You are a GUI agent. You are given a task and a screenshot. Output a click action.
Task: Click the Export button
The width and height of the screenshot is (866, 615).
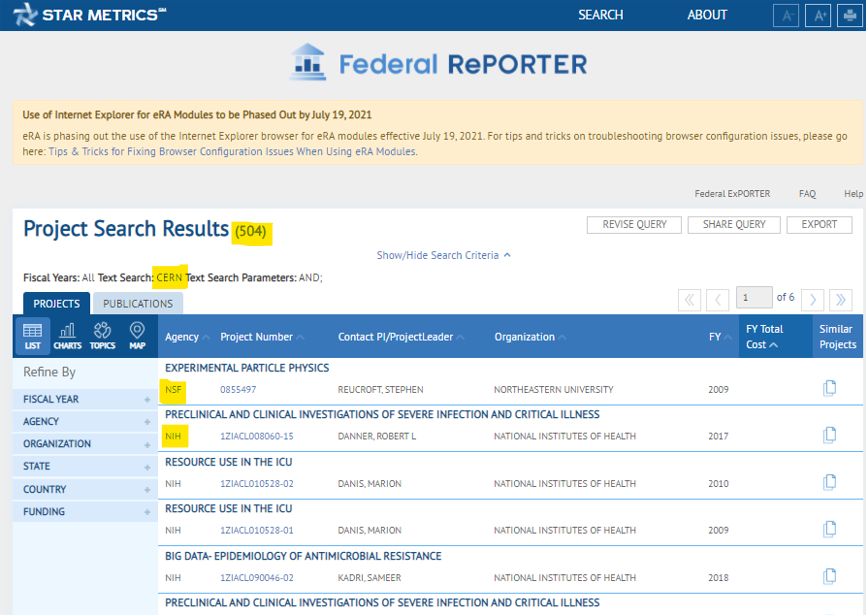pos(819,225)
